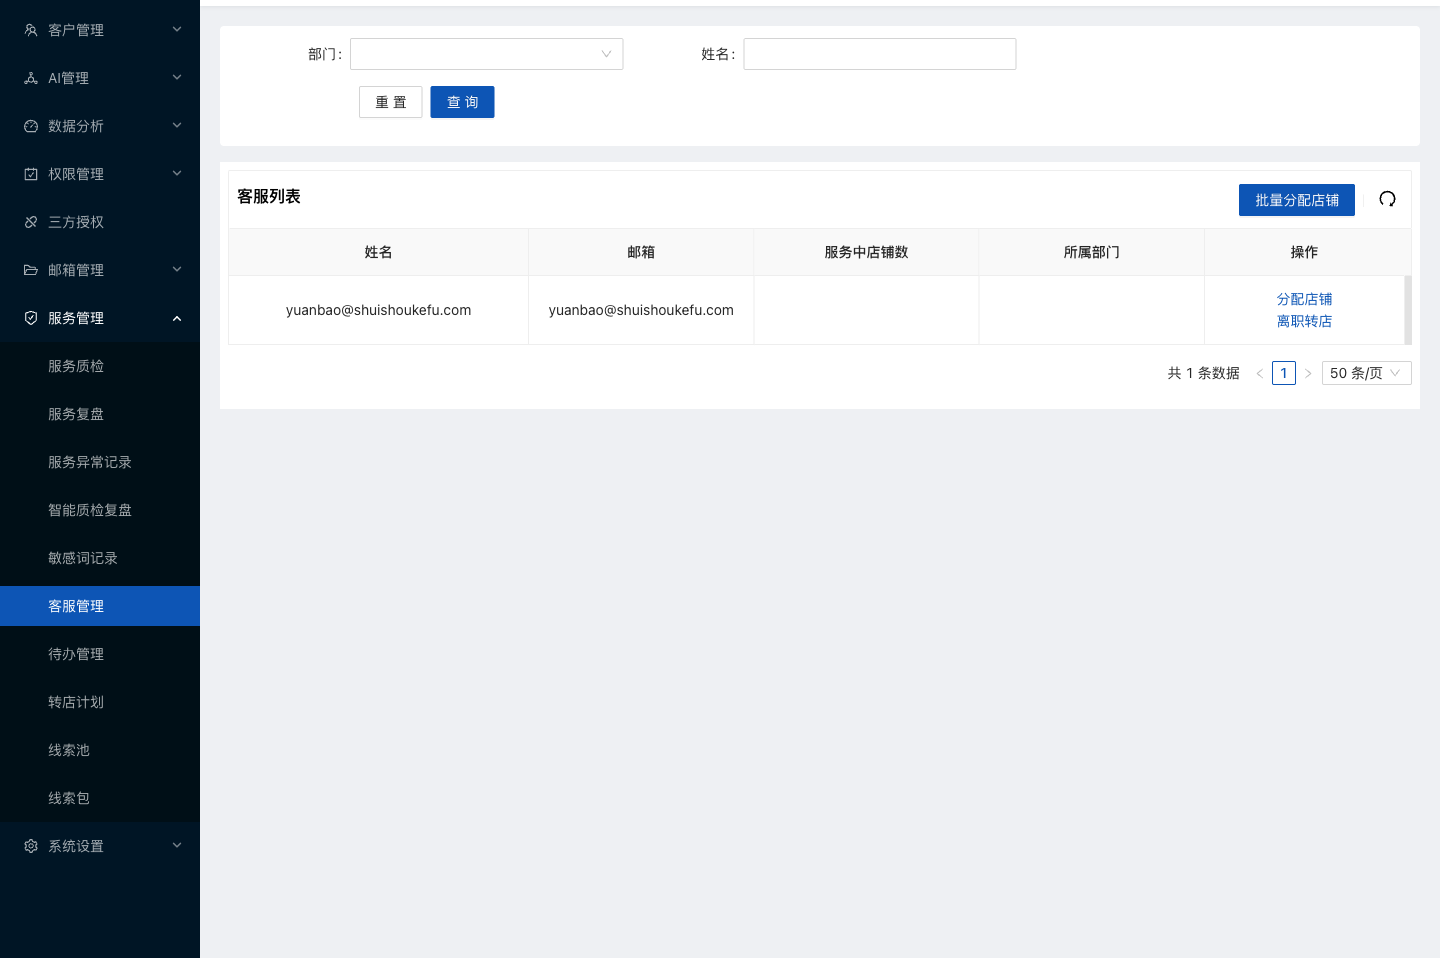Collapse the 服务管理 menu chevron

[177, 318]
